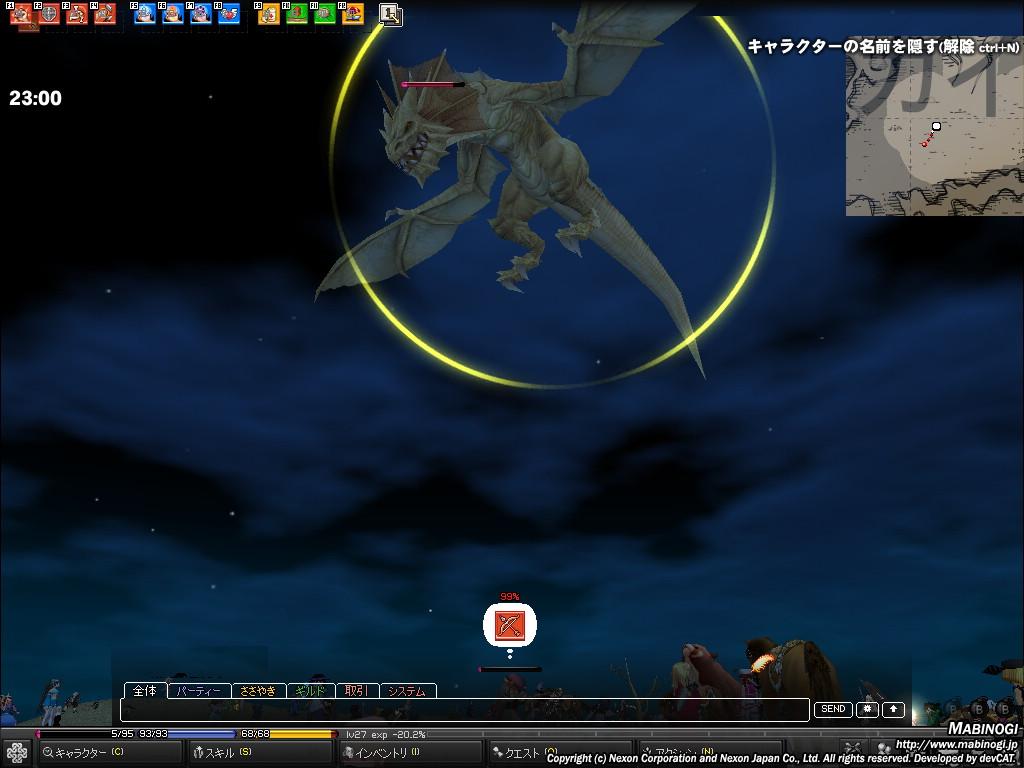Select the ささやき chat tab
This screenshot has height=768, width=1024.
click(x=259, y=691)
